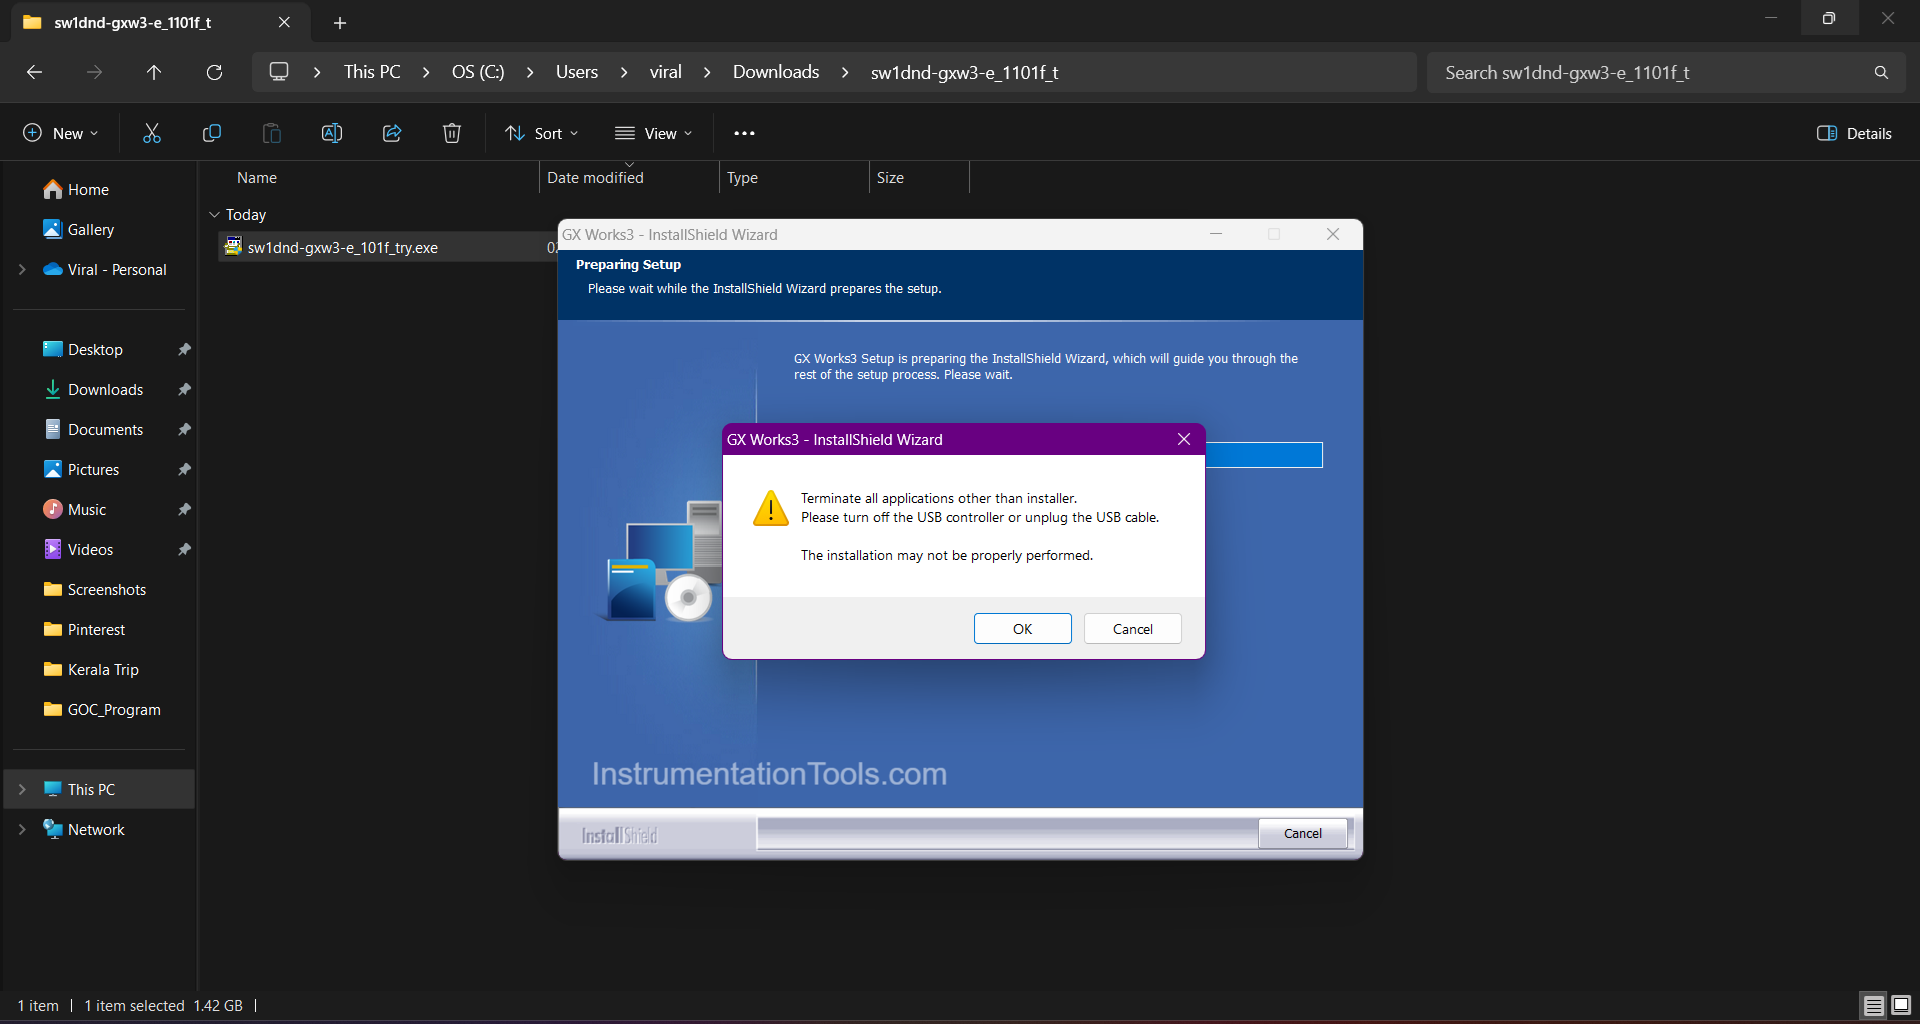Screen dimensions: 1920x1024
Task: Expand the Viral - Personal node
Action: click(22, 269)
